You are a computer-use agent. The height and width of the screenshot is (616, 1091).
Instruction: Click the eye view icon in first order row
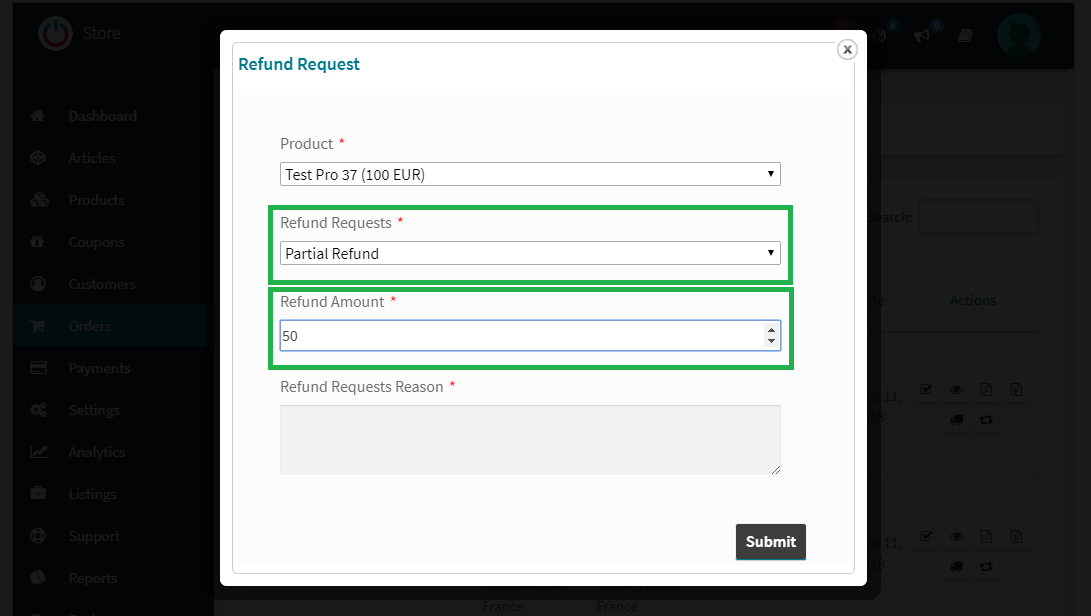tap(957, 390)
